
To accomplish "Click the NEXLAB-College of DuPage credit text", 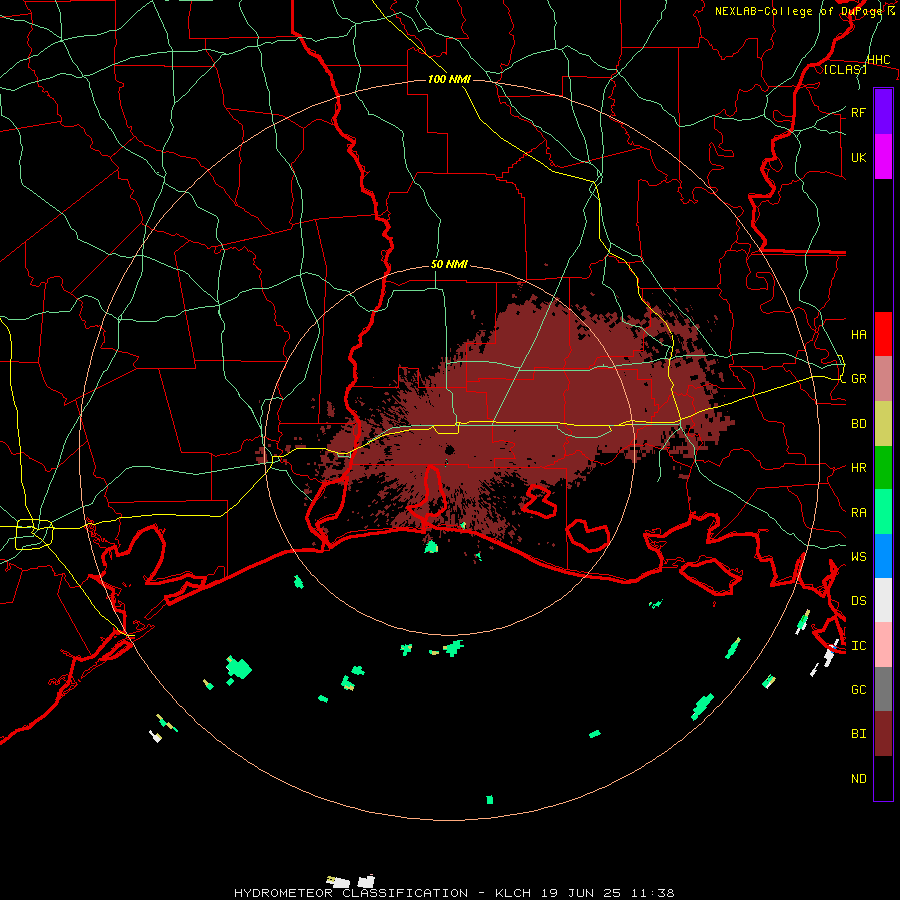I will pyautogui.click(x=800, y=11).
